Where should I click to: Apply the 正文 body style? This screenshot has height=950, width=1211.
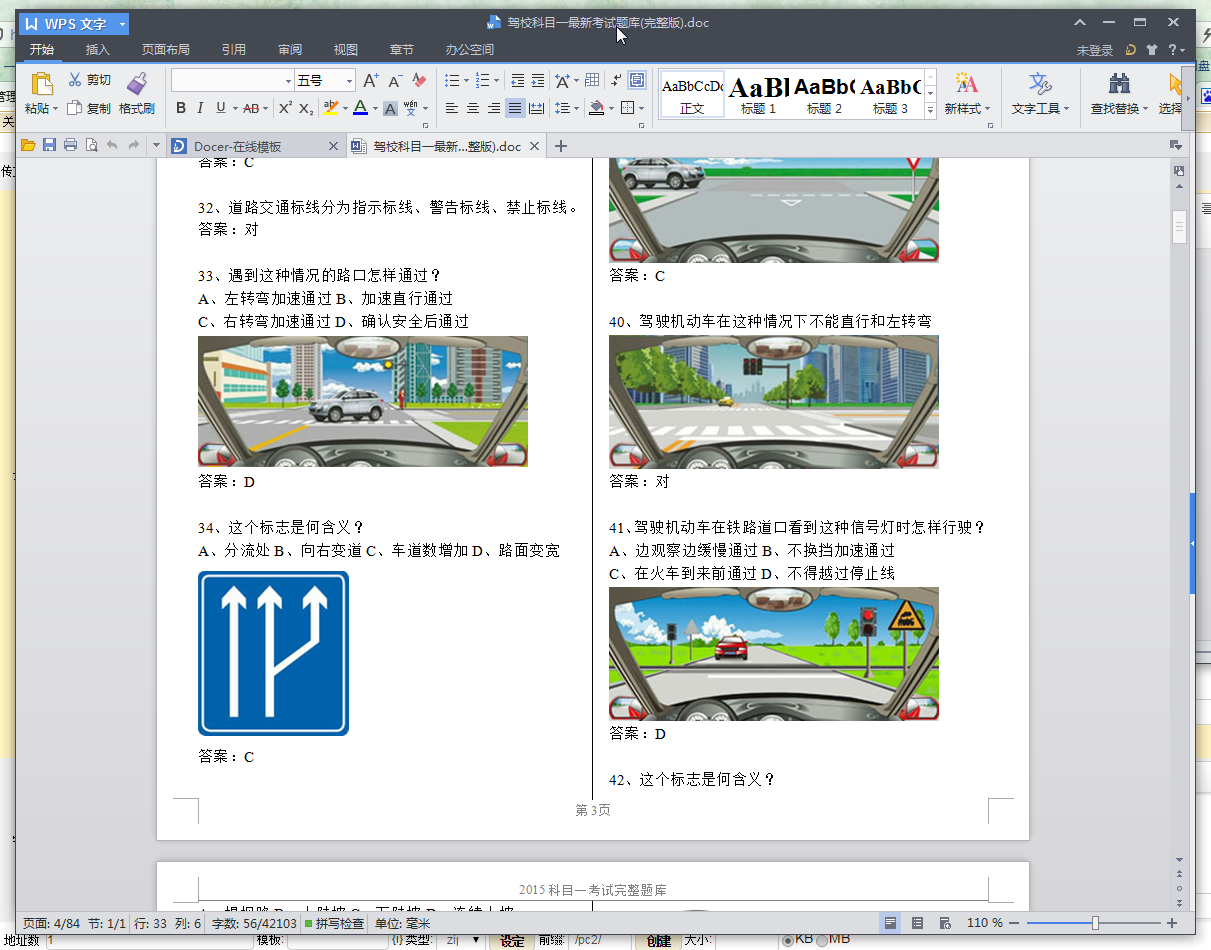coord(692,94)
